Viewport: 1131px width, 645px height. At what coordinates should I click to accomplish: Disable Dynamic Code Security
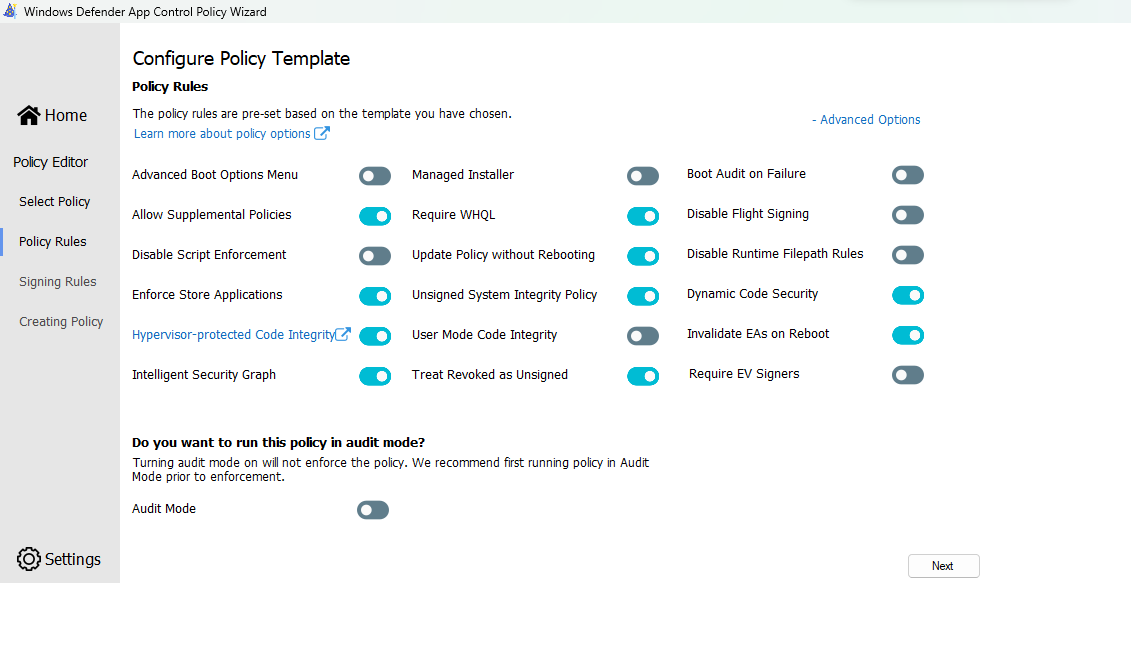pyautogui.click(x=907, y=295)
